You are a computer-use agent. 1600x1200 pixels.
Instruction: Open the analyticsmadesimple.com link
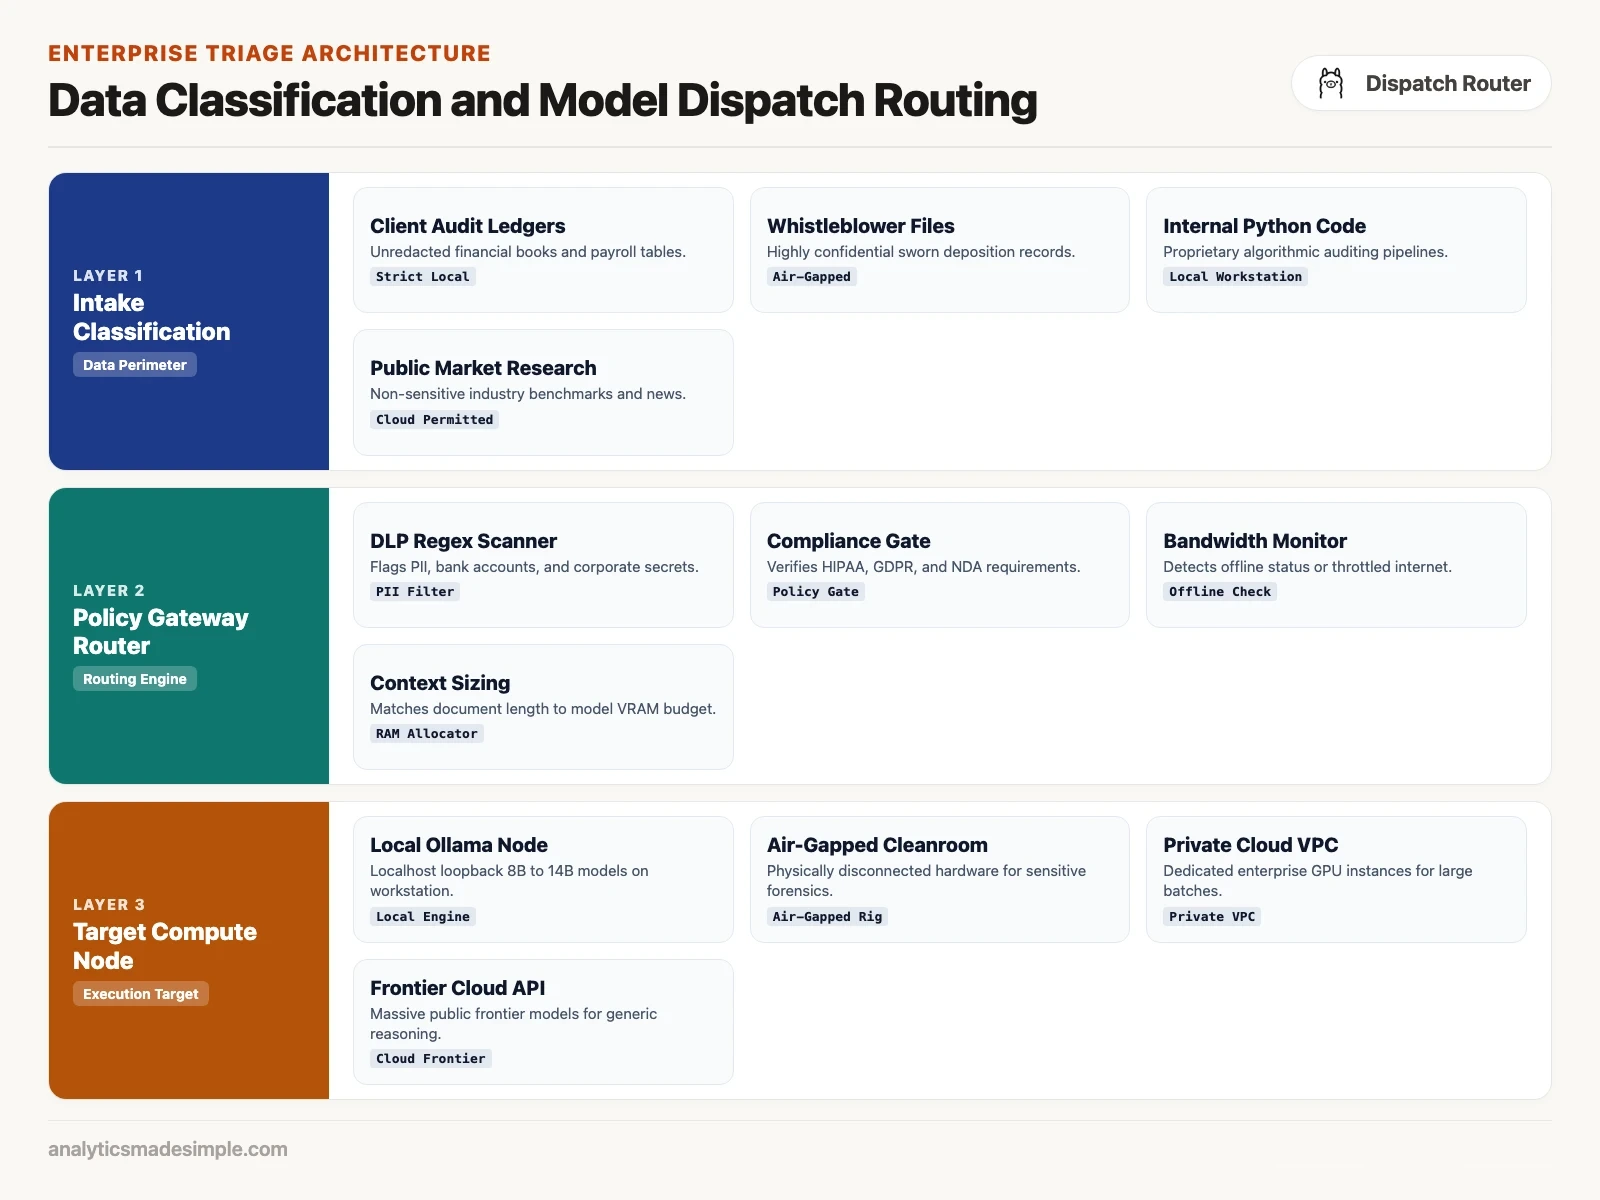168,1149
